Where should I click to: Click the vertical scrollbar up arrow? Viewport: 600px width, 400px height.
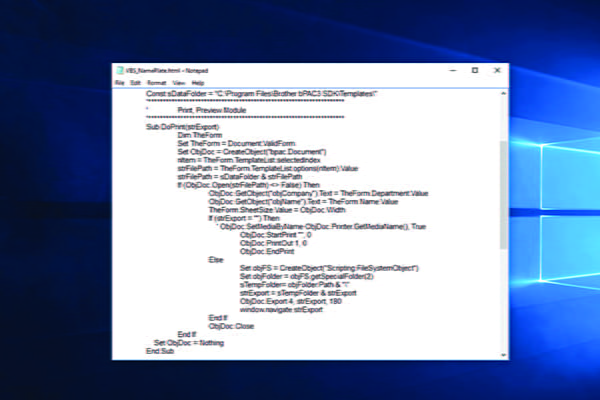coord(502,91)
